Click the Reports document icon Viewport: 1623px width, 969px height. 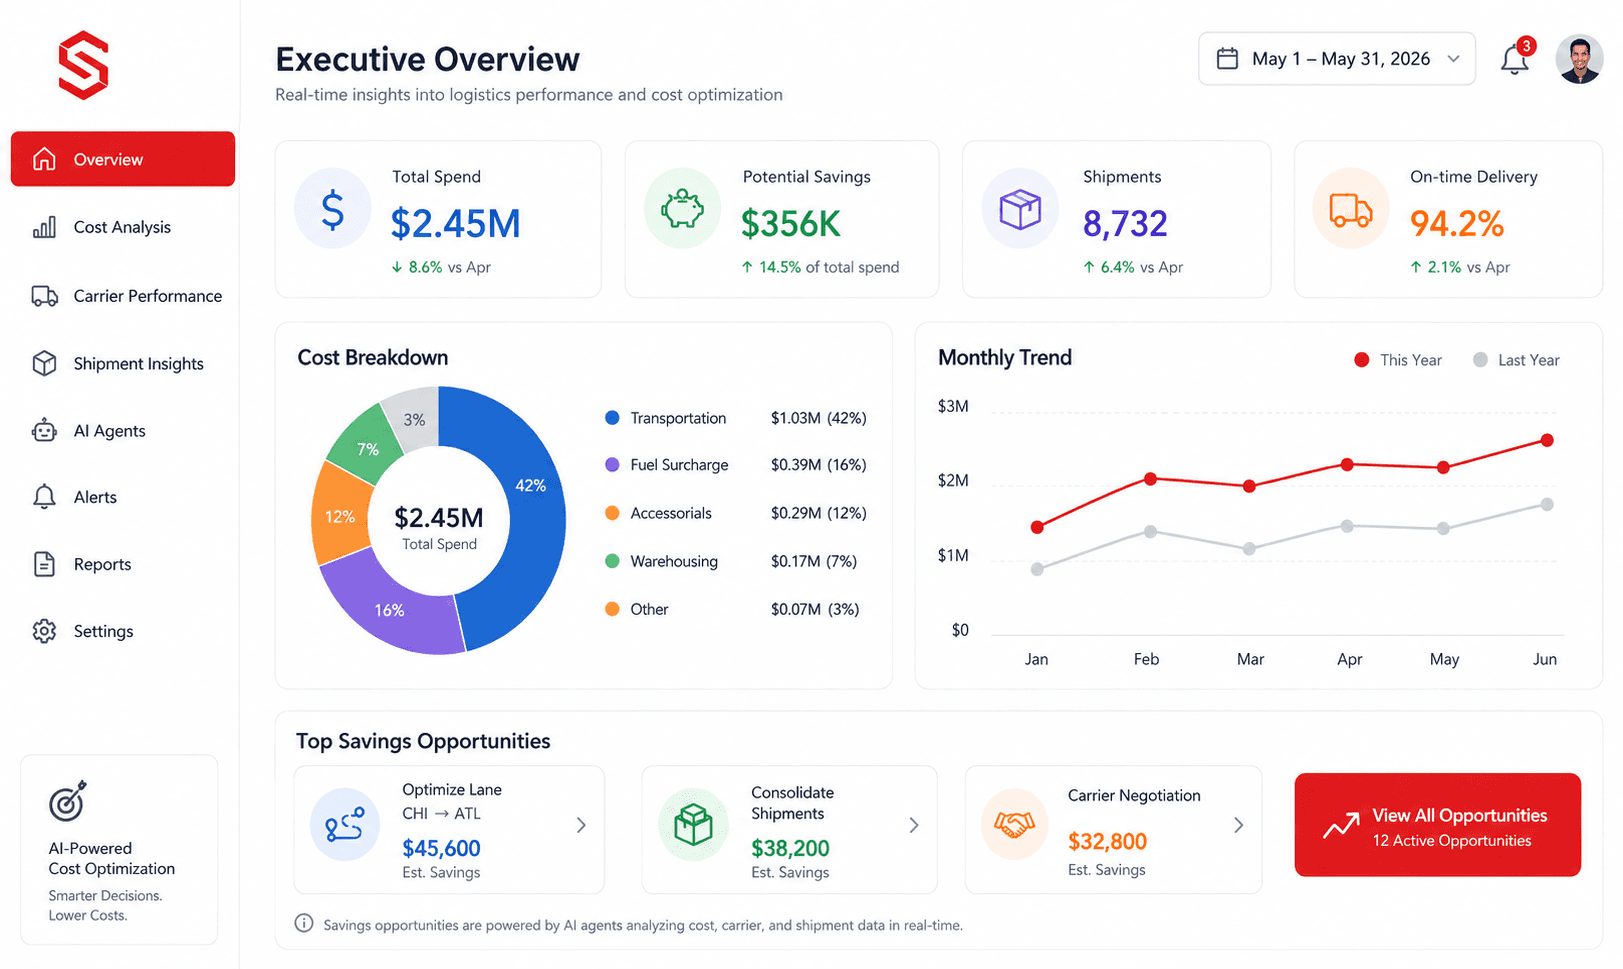44,564
